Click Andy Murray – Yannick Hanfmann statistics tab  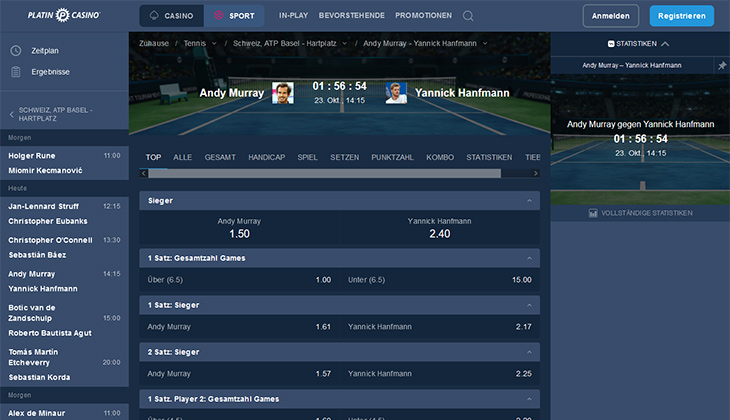[632, 66]
